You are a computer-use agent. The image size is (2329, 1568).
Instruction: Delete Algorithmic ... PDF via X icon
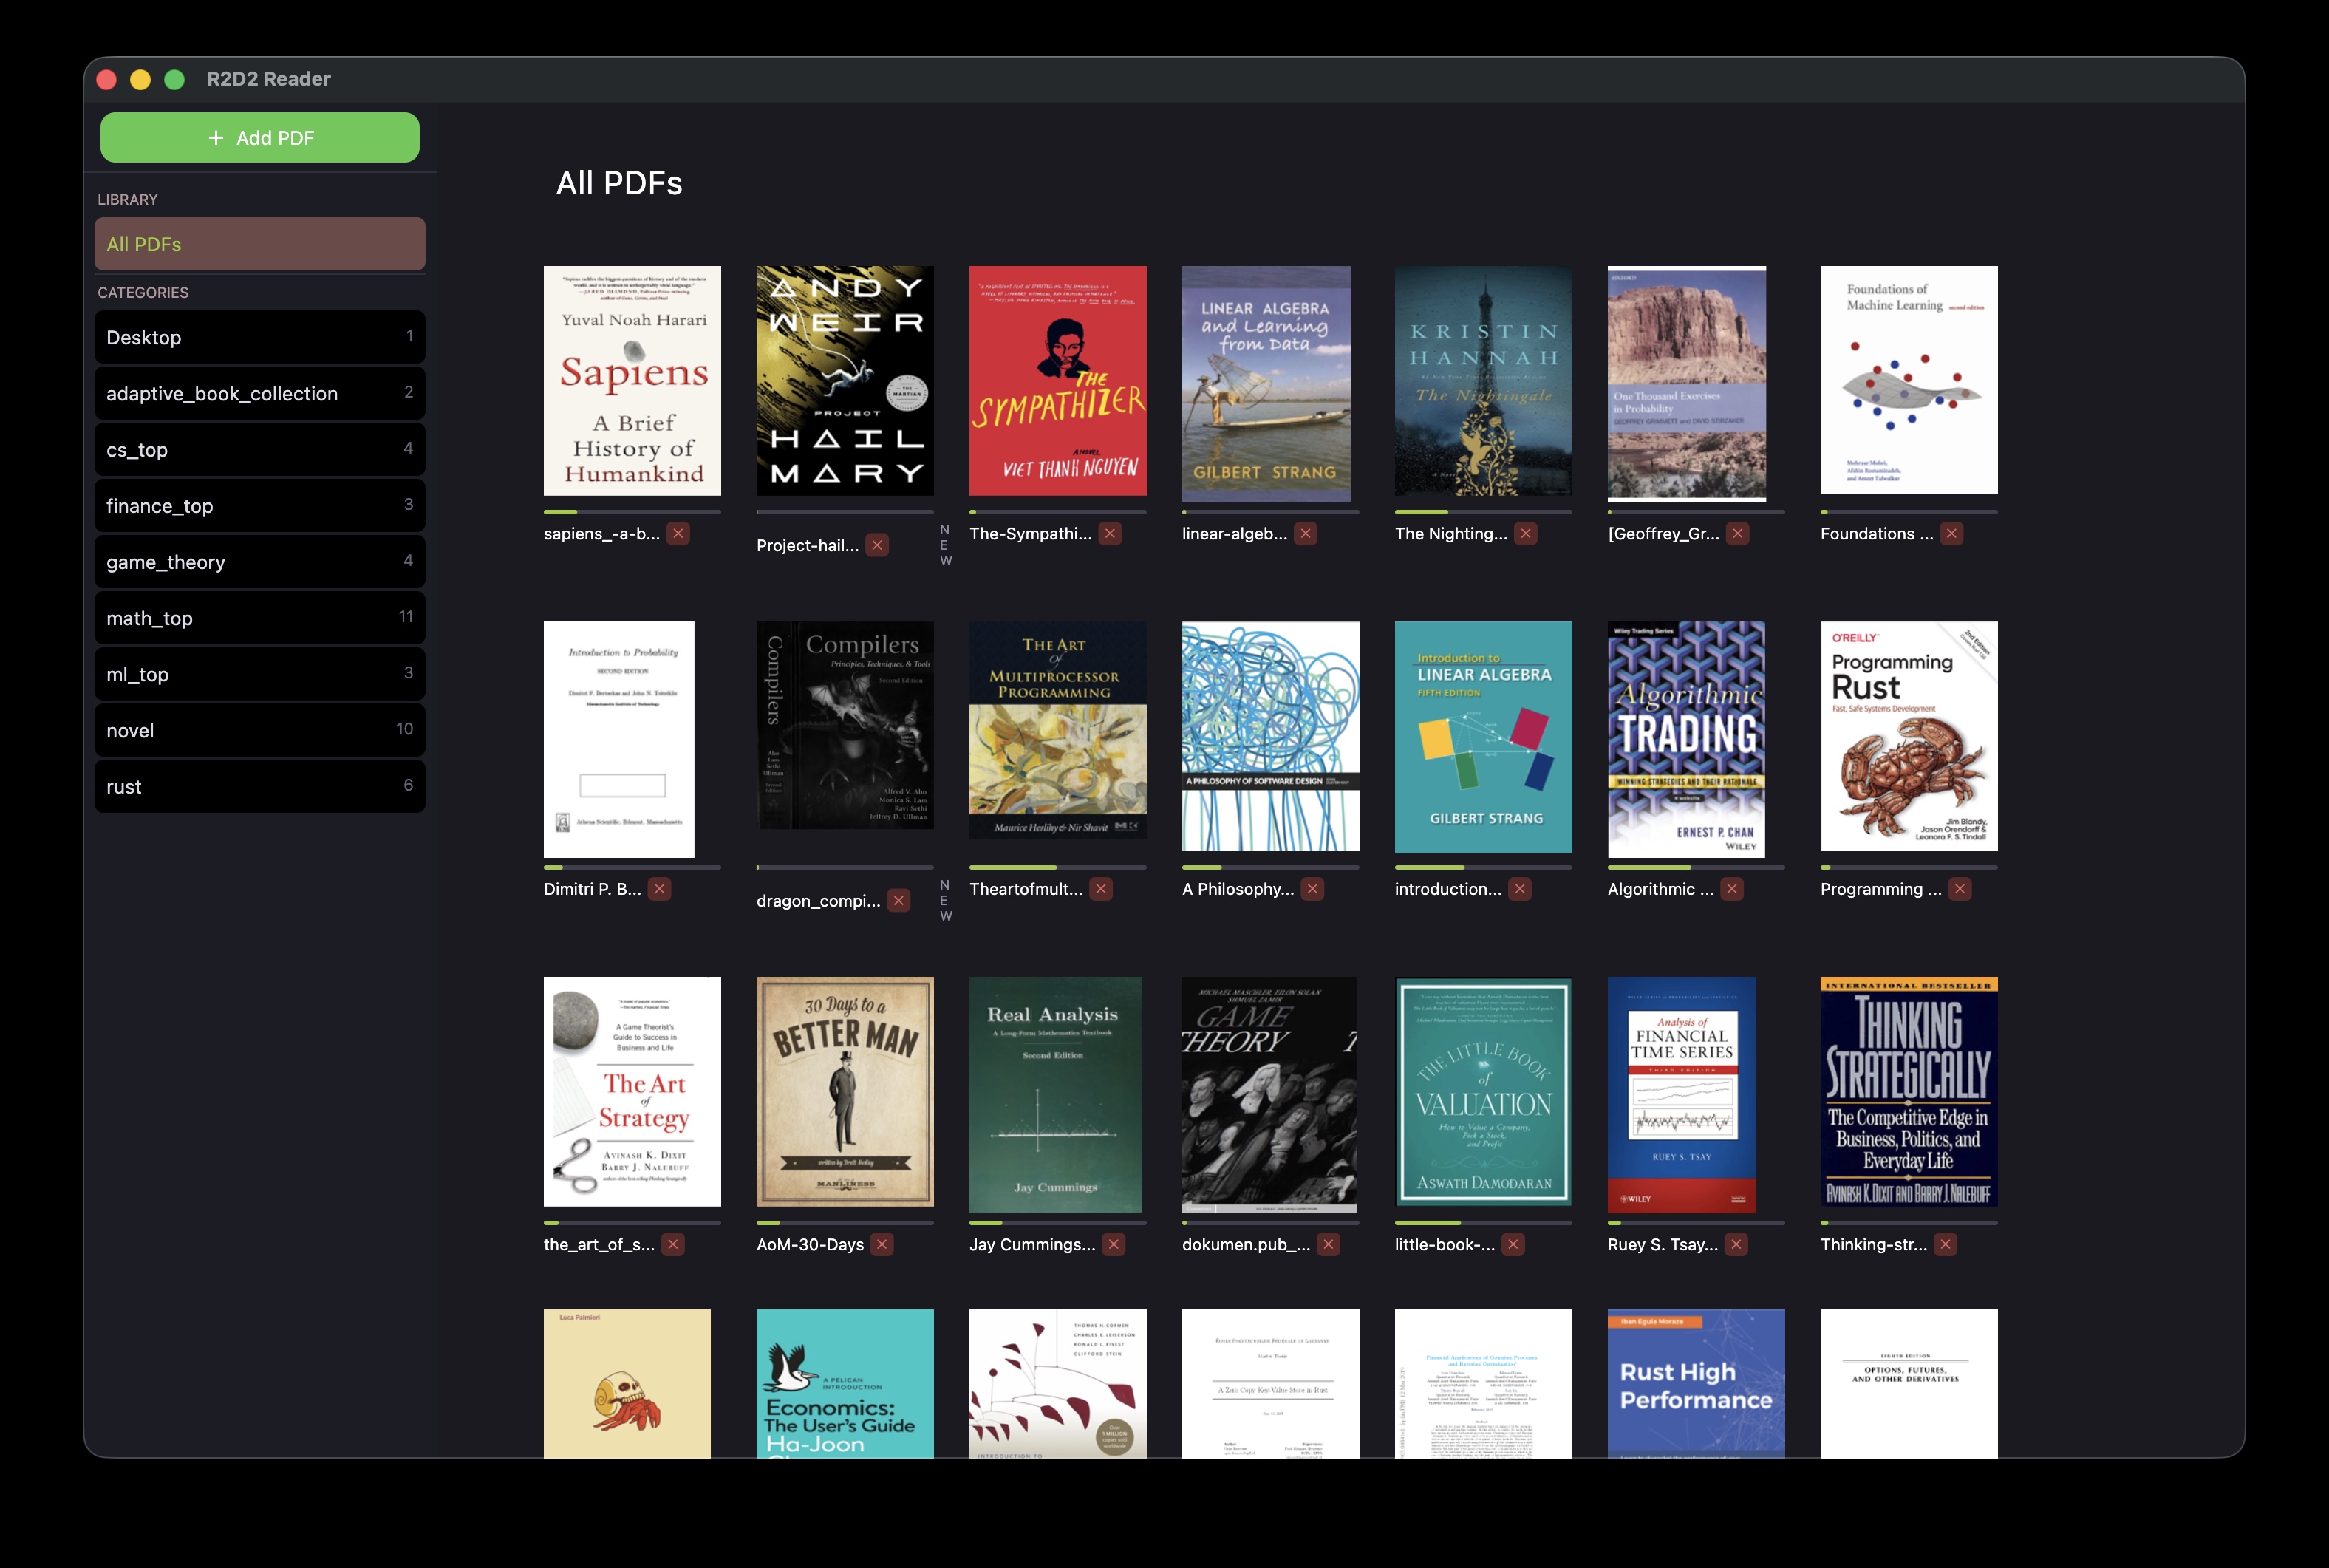(1732, 888)
